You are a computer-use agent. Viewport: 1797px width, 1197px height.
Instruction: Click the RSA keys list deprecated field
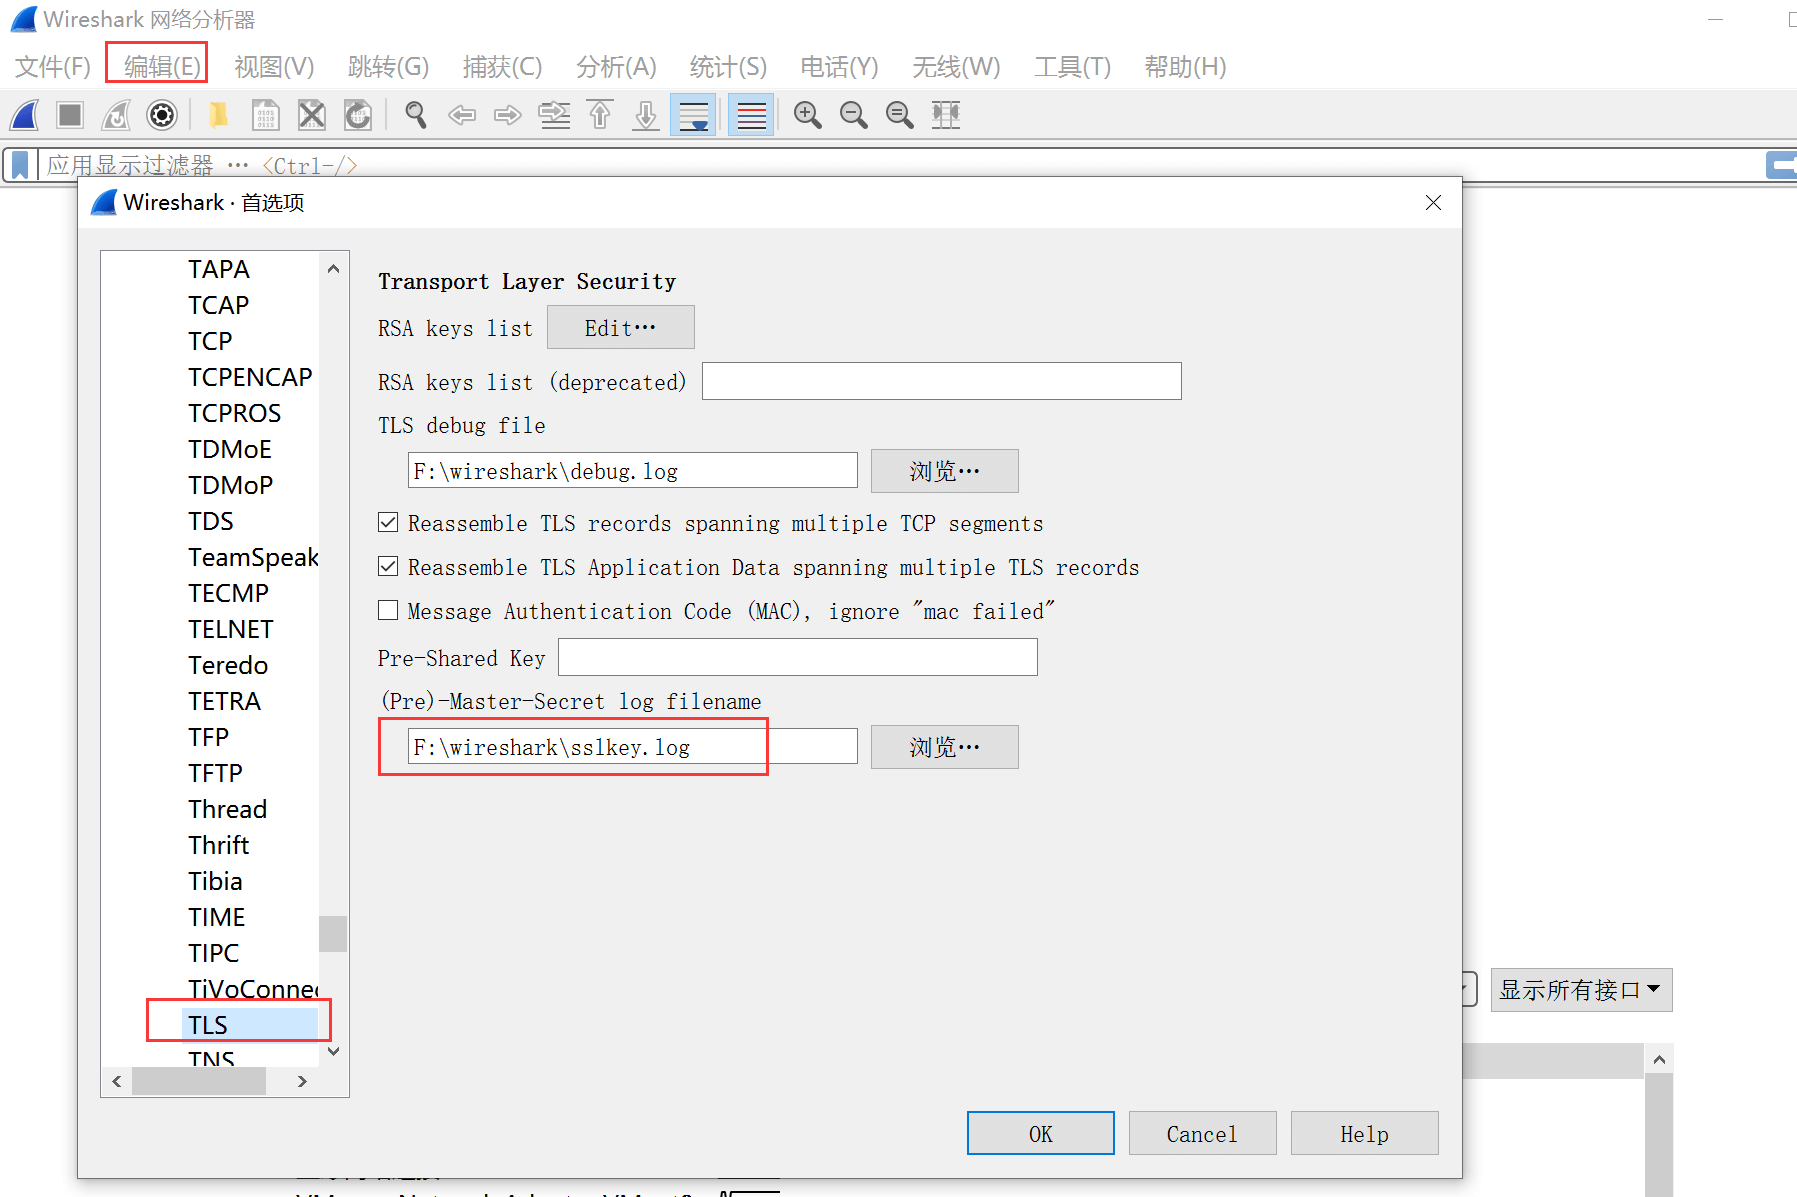tap(942, 381)
